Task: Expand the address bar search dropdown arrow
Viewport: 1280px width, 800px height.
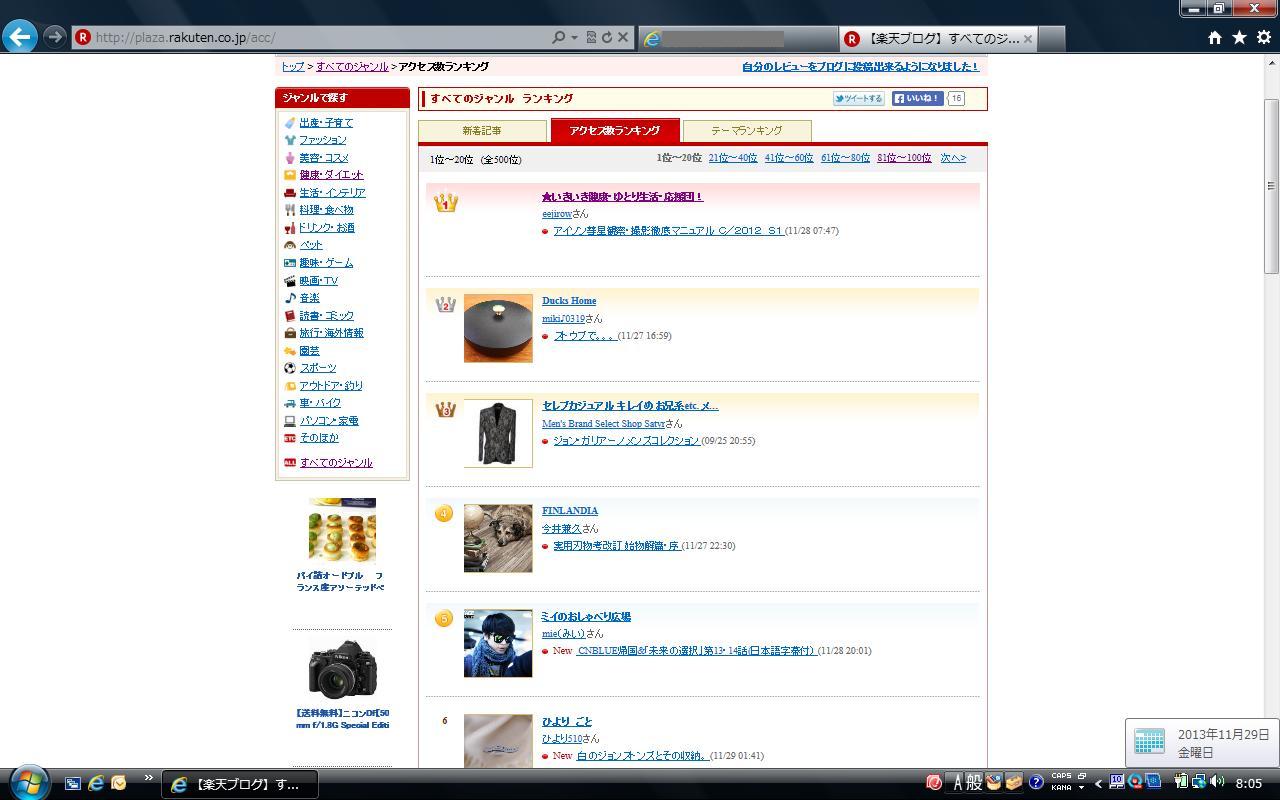Action: [x=574, y=37]
